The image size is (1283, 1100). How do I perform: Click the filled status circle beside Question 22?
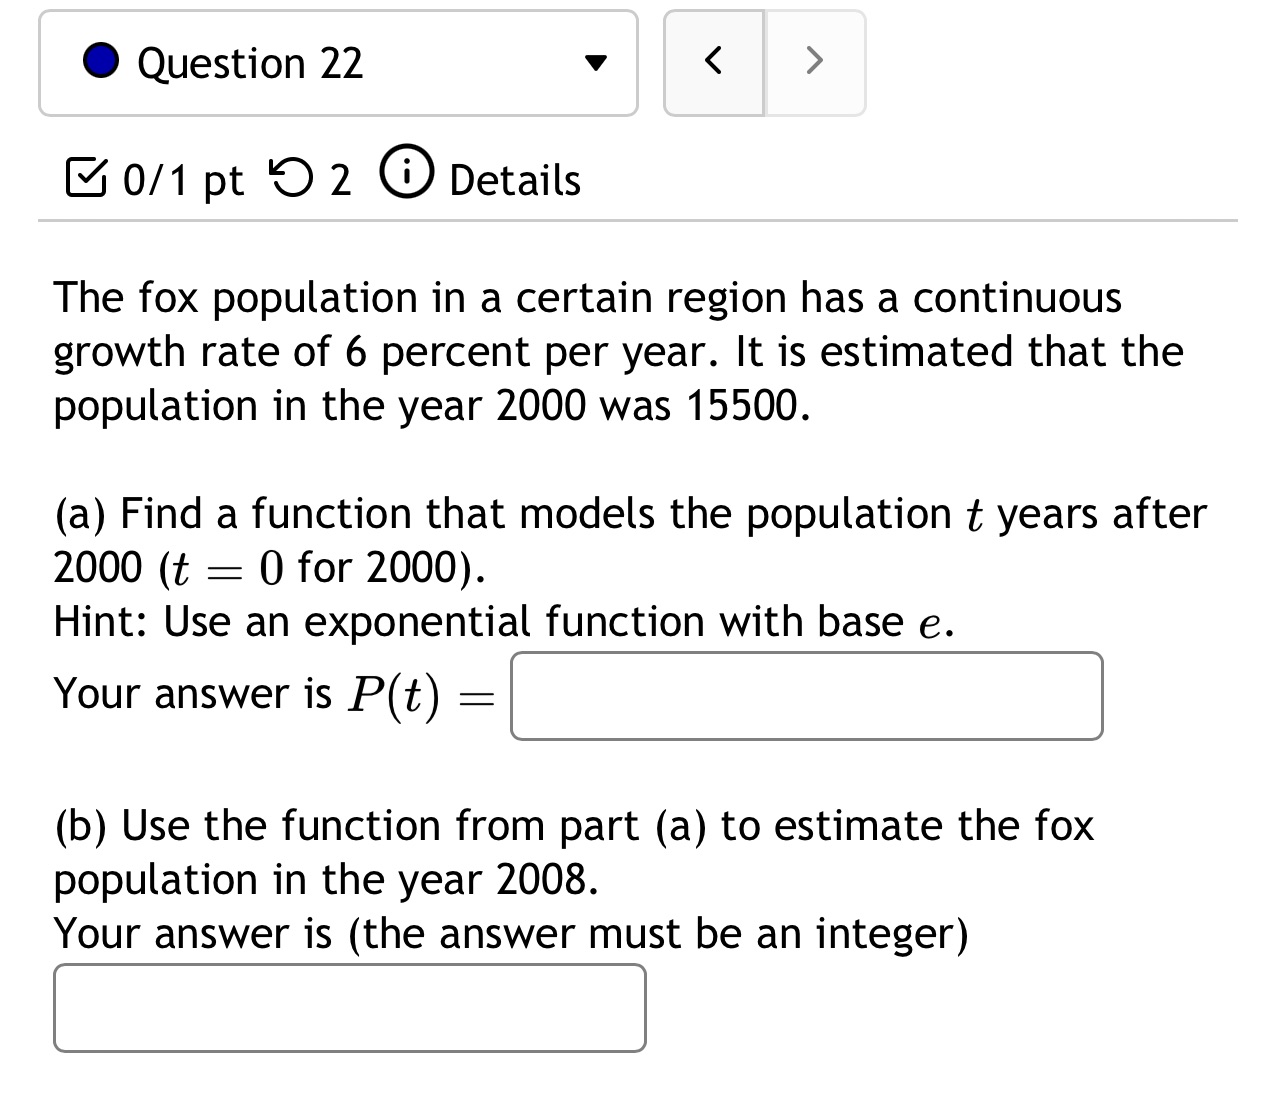[x=100, y=62]
